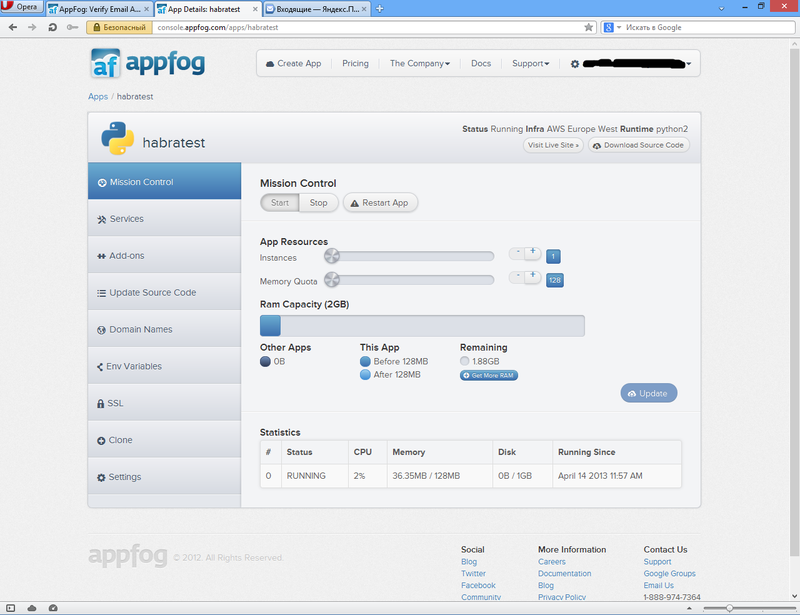This screenshot has height=615, width=800.
Task: Click the Memory Quota slider handle
Action: pos(332,279)
